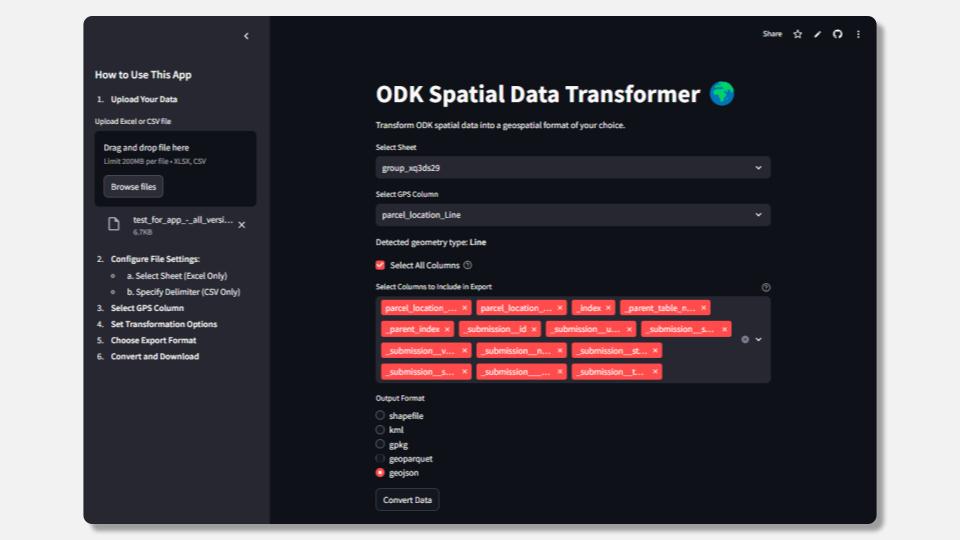Click step 4 Set Transformation Options
Viewport: 960px width, 540px height.
[x=164, y=324]
